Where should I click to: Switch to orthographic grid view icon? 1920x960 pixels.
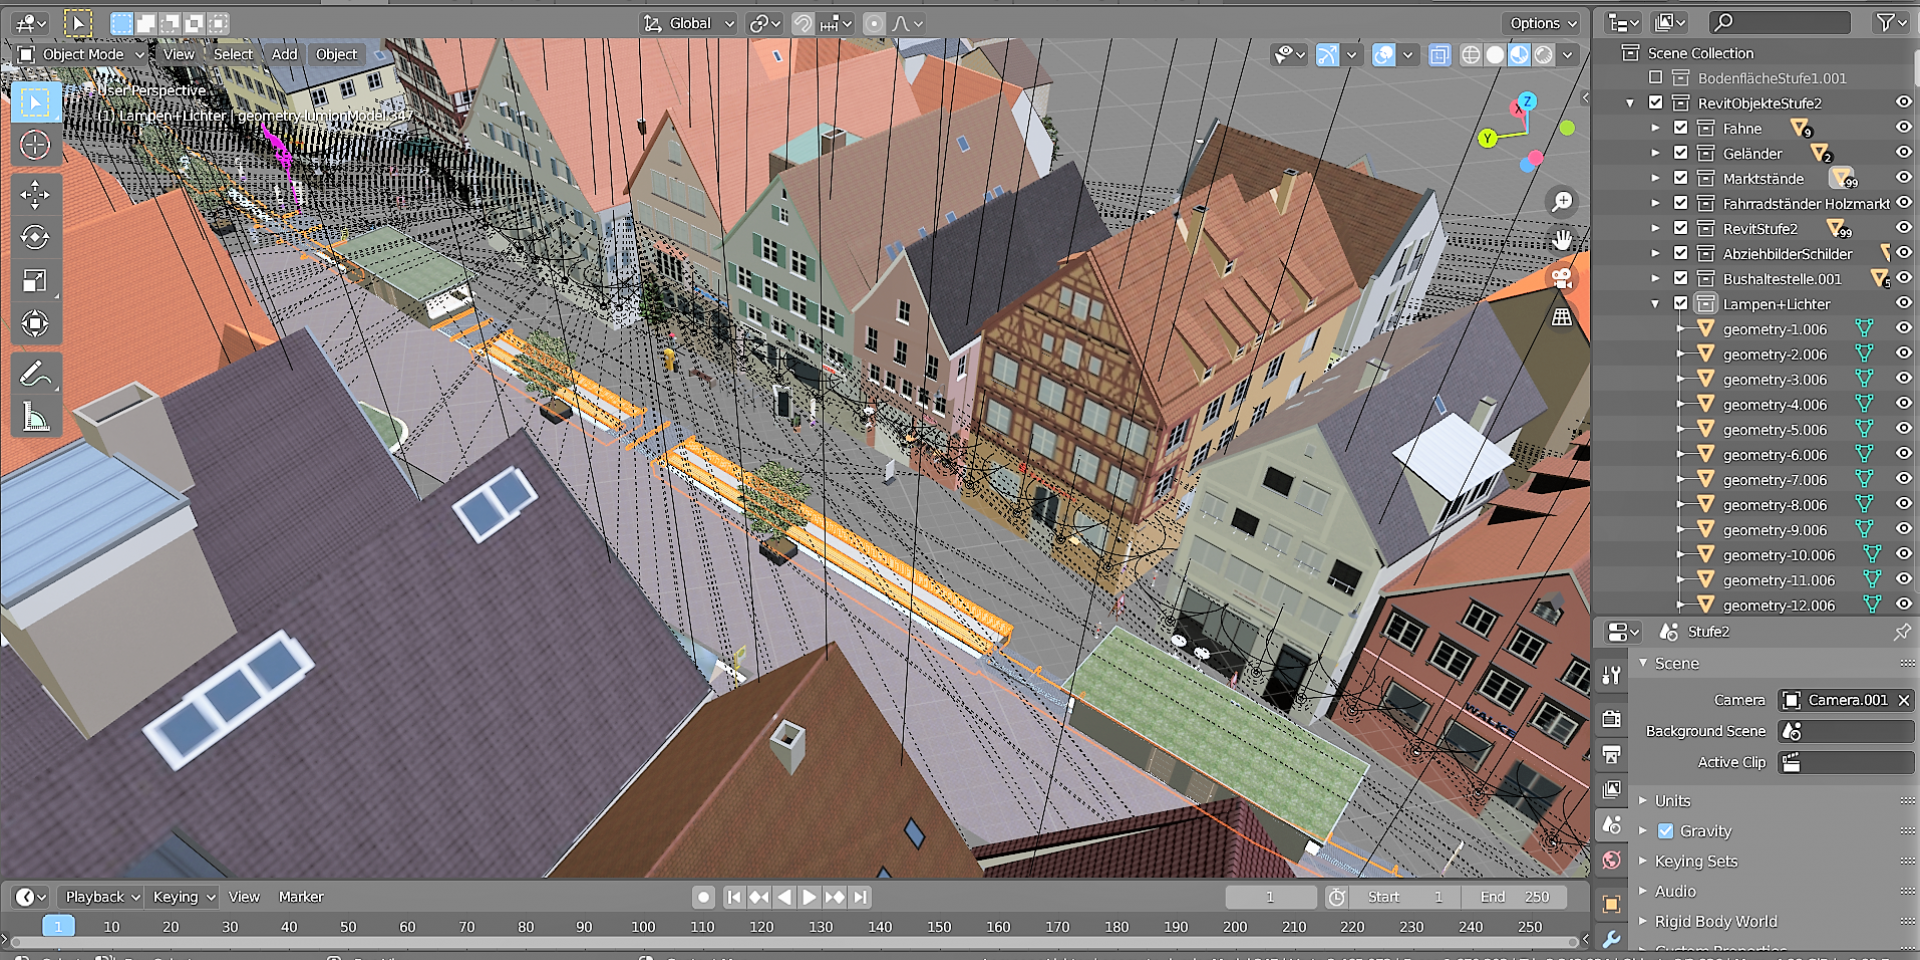1561,317
